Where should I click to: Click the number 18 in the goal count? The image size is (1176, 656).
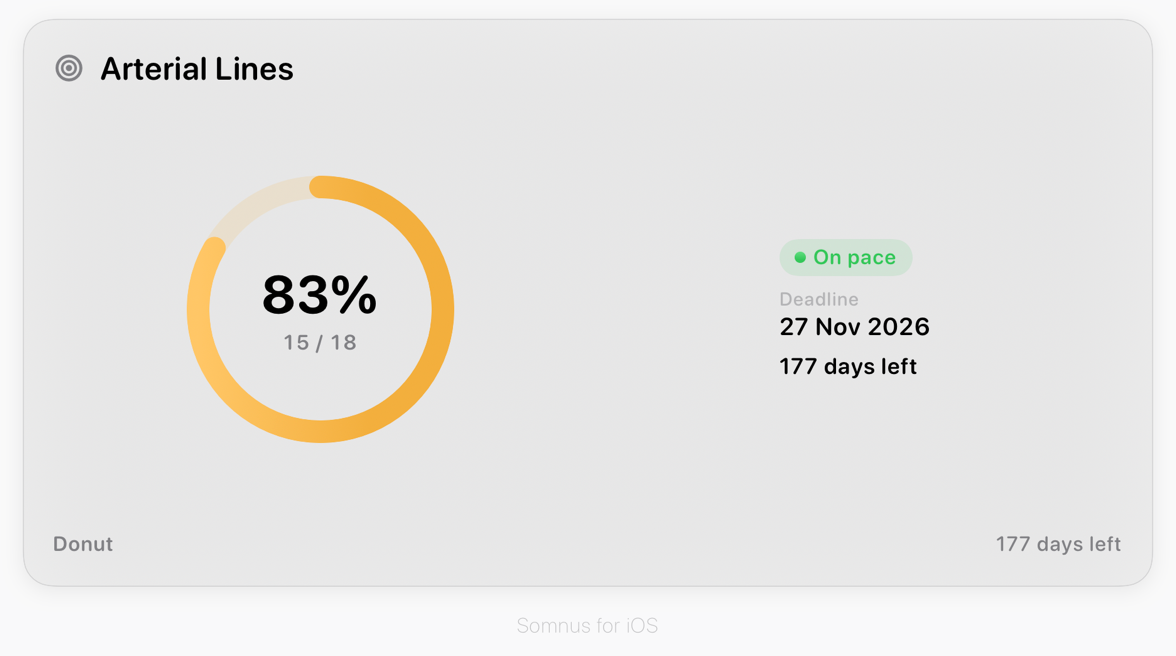click(344, 343)
